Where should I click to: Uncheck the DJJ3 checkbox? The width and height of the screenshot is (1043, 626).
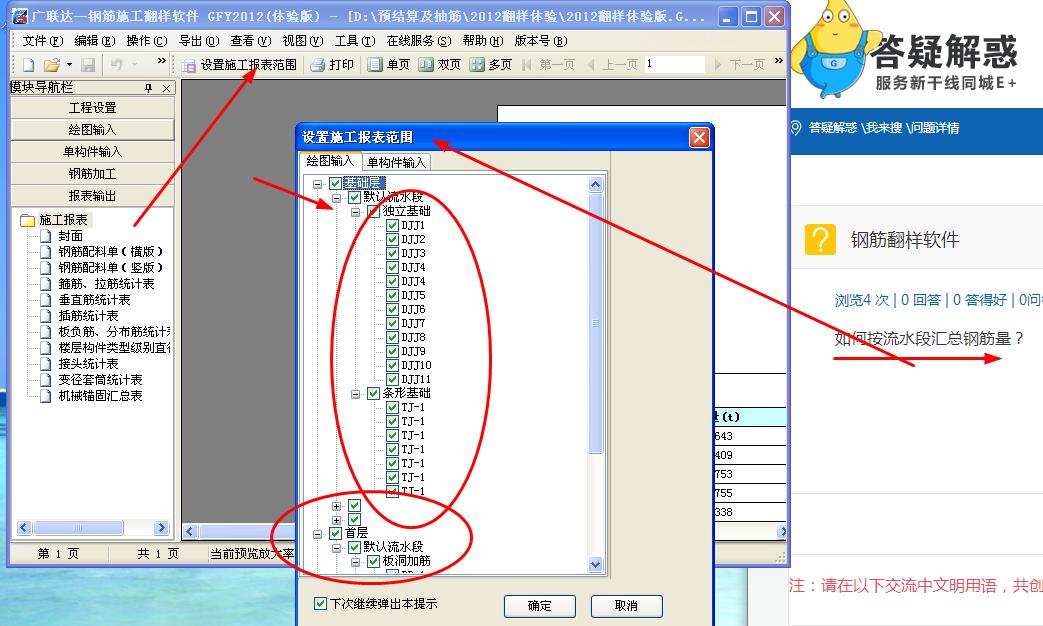pos(392,253)
